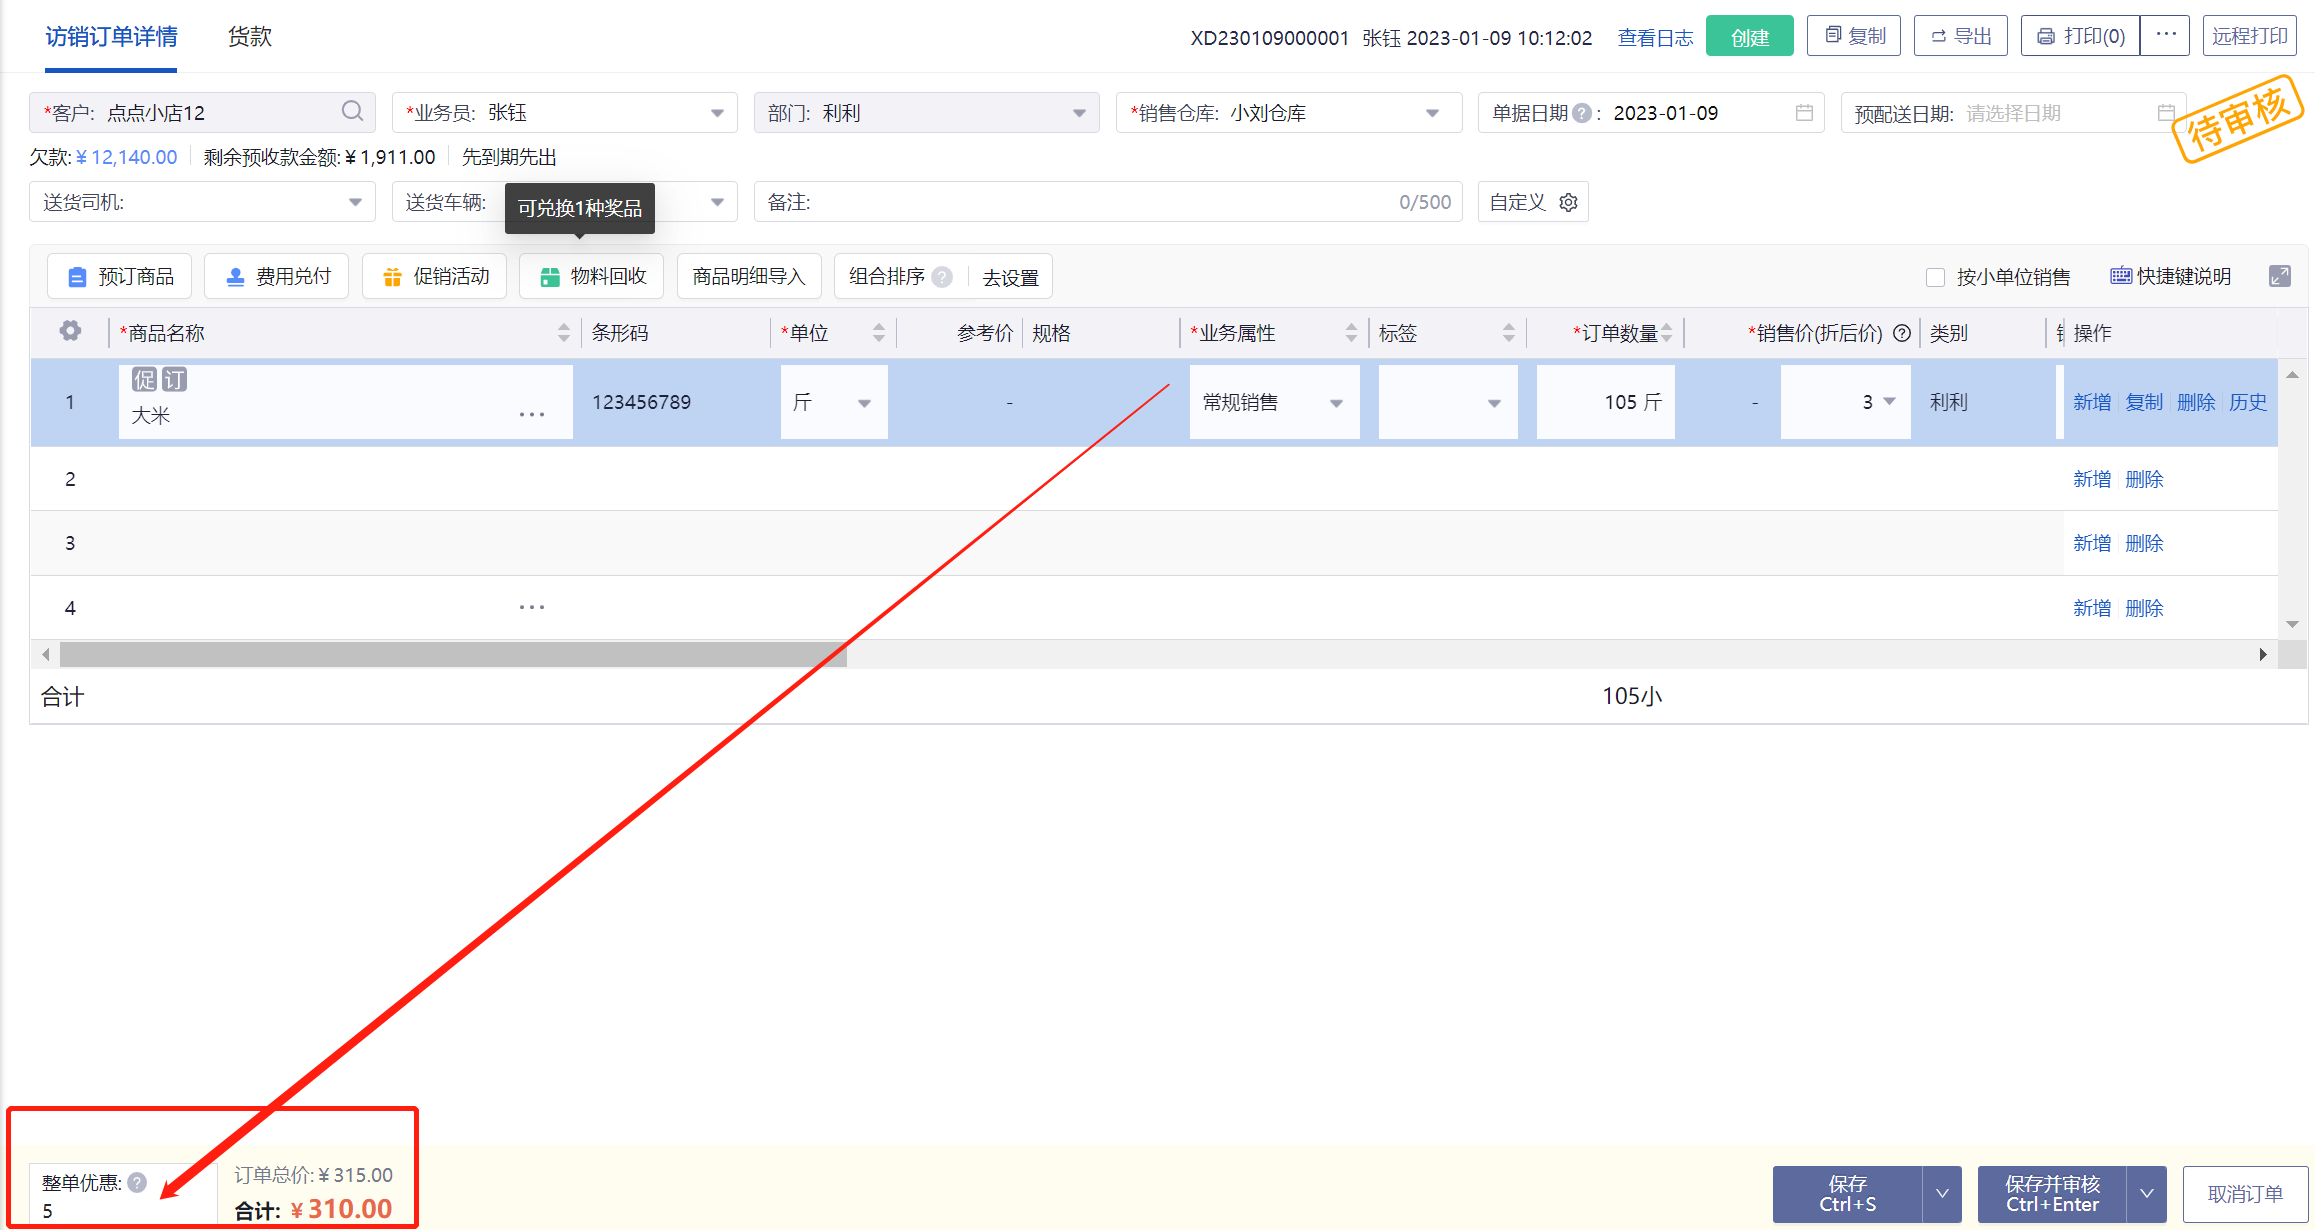Open 快捷键说明 keyboard shortcuts help
2315x1230 pixels.
click(x=2170, y=277)
